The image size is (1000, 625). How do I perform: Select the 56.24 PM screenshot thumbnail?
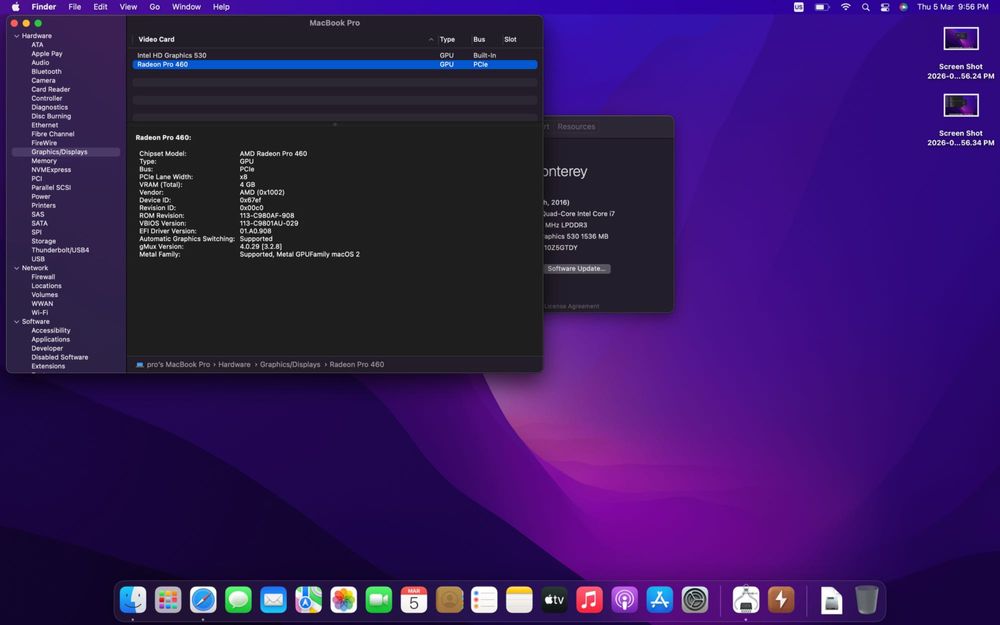coord(961,40)
